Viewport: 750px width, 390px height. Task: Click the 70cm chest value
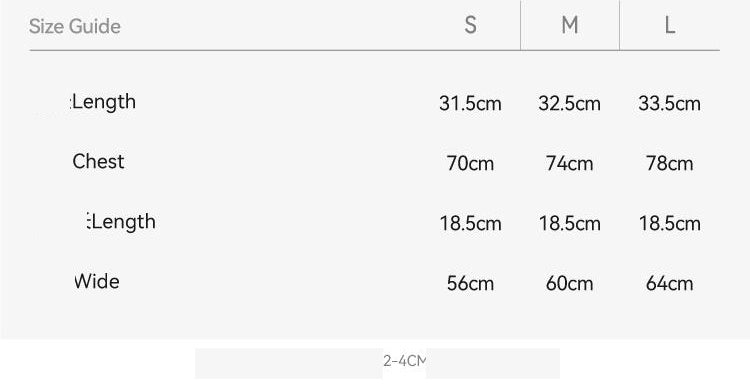470,164
